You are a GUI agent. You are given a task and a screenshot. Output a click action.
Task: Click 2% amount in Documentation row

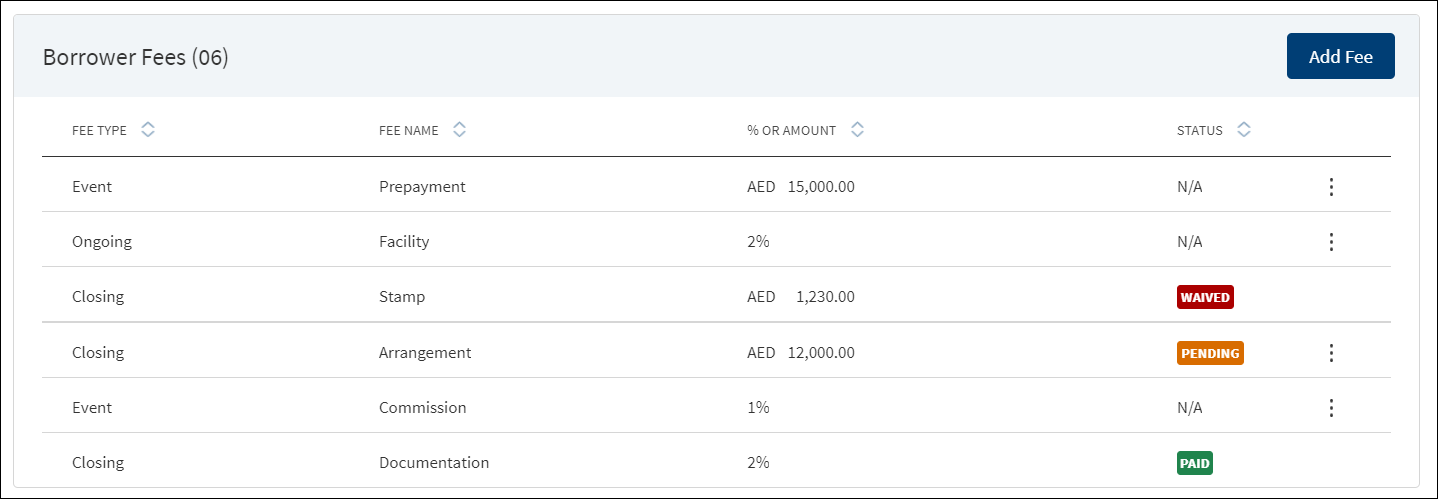pyautogui.click(x=758, y=463)
